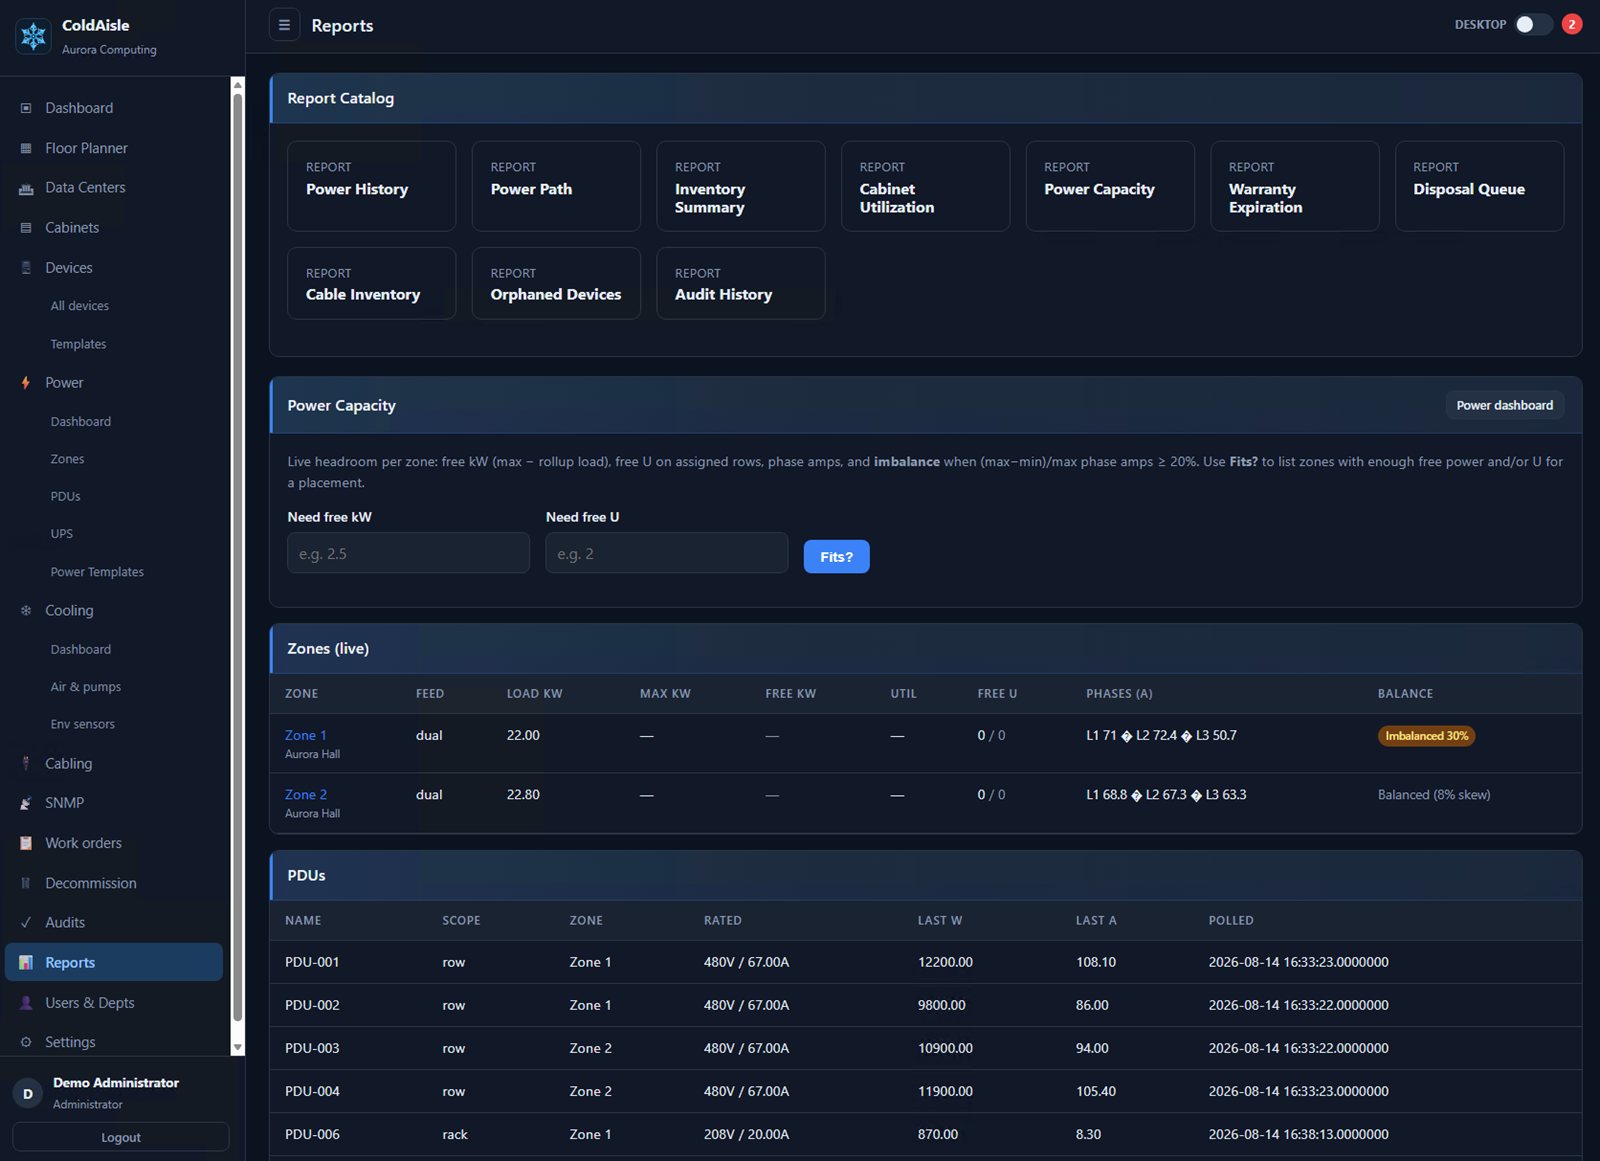Viewport: 1600px width, 1161px height.
Task: Open the Cabinet Utilization report card
Action: coord(925,186)
